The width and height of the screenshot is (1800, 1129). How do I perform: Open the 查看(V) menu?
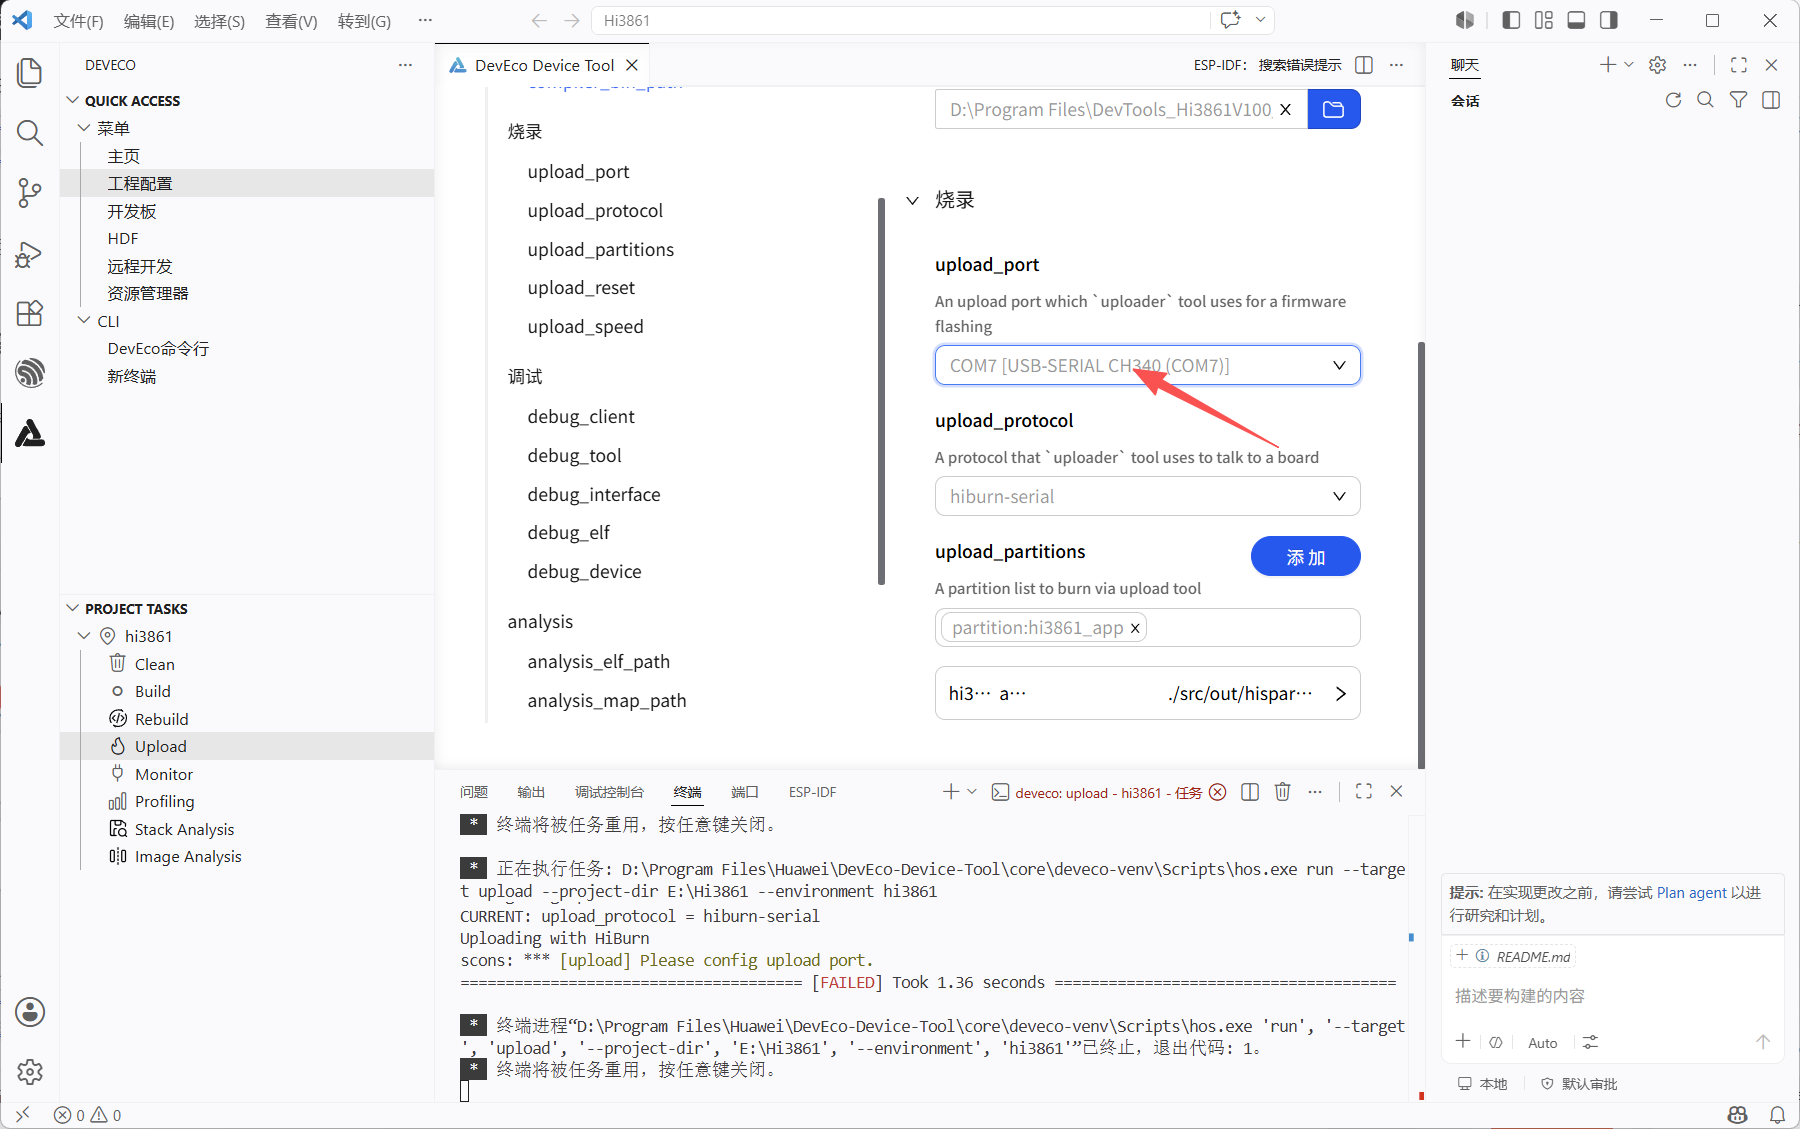(291, 21)
